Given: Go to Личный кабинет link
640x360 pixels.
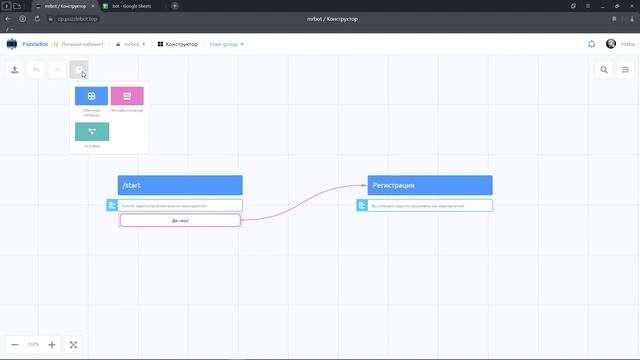Looking at the screenshot, I should point(82,44).
